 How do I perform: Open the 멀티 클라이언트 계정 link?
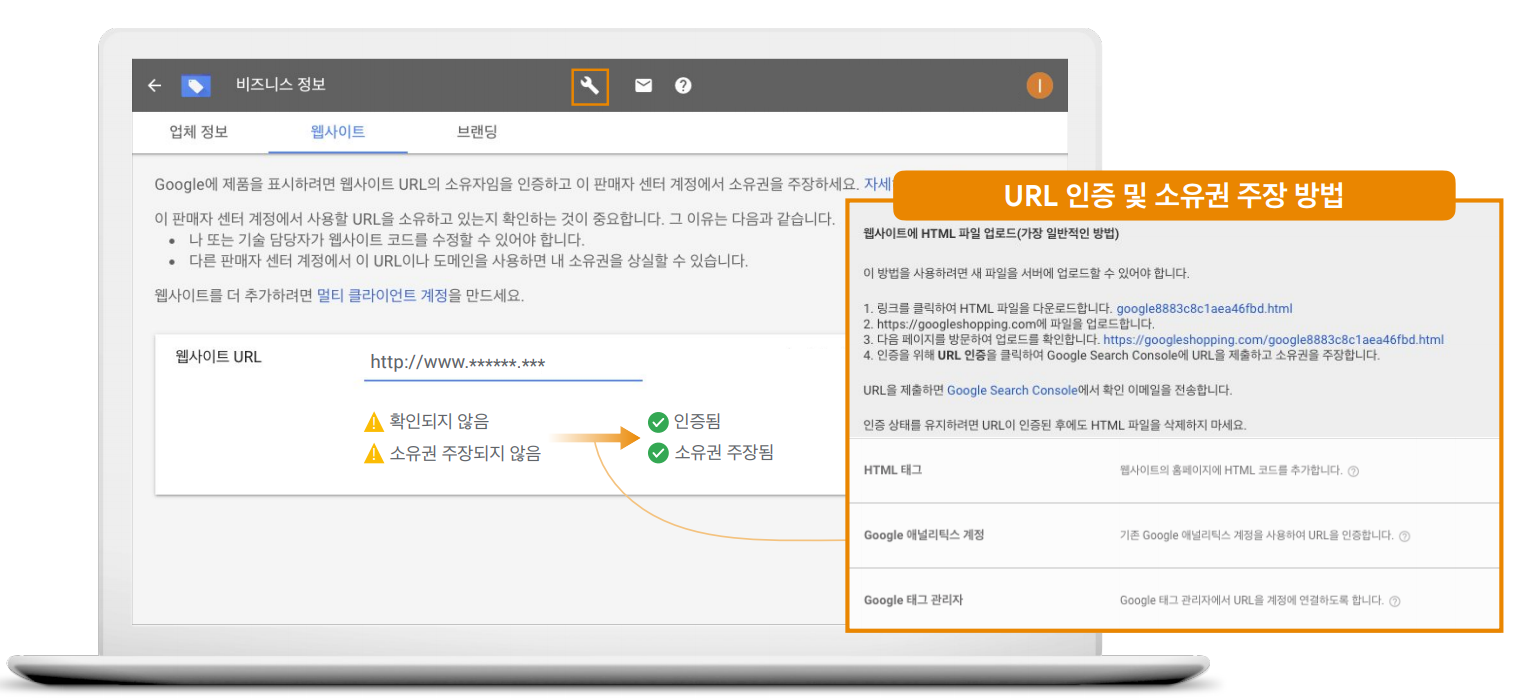click(x=382, y=296)
